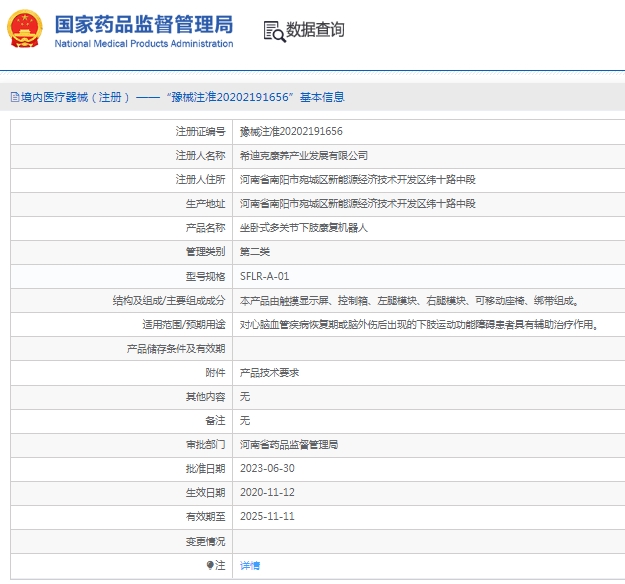Click the 型号规格 label
The image size is (625, 584).
(x=205, y=276)
